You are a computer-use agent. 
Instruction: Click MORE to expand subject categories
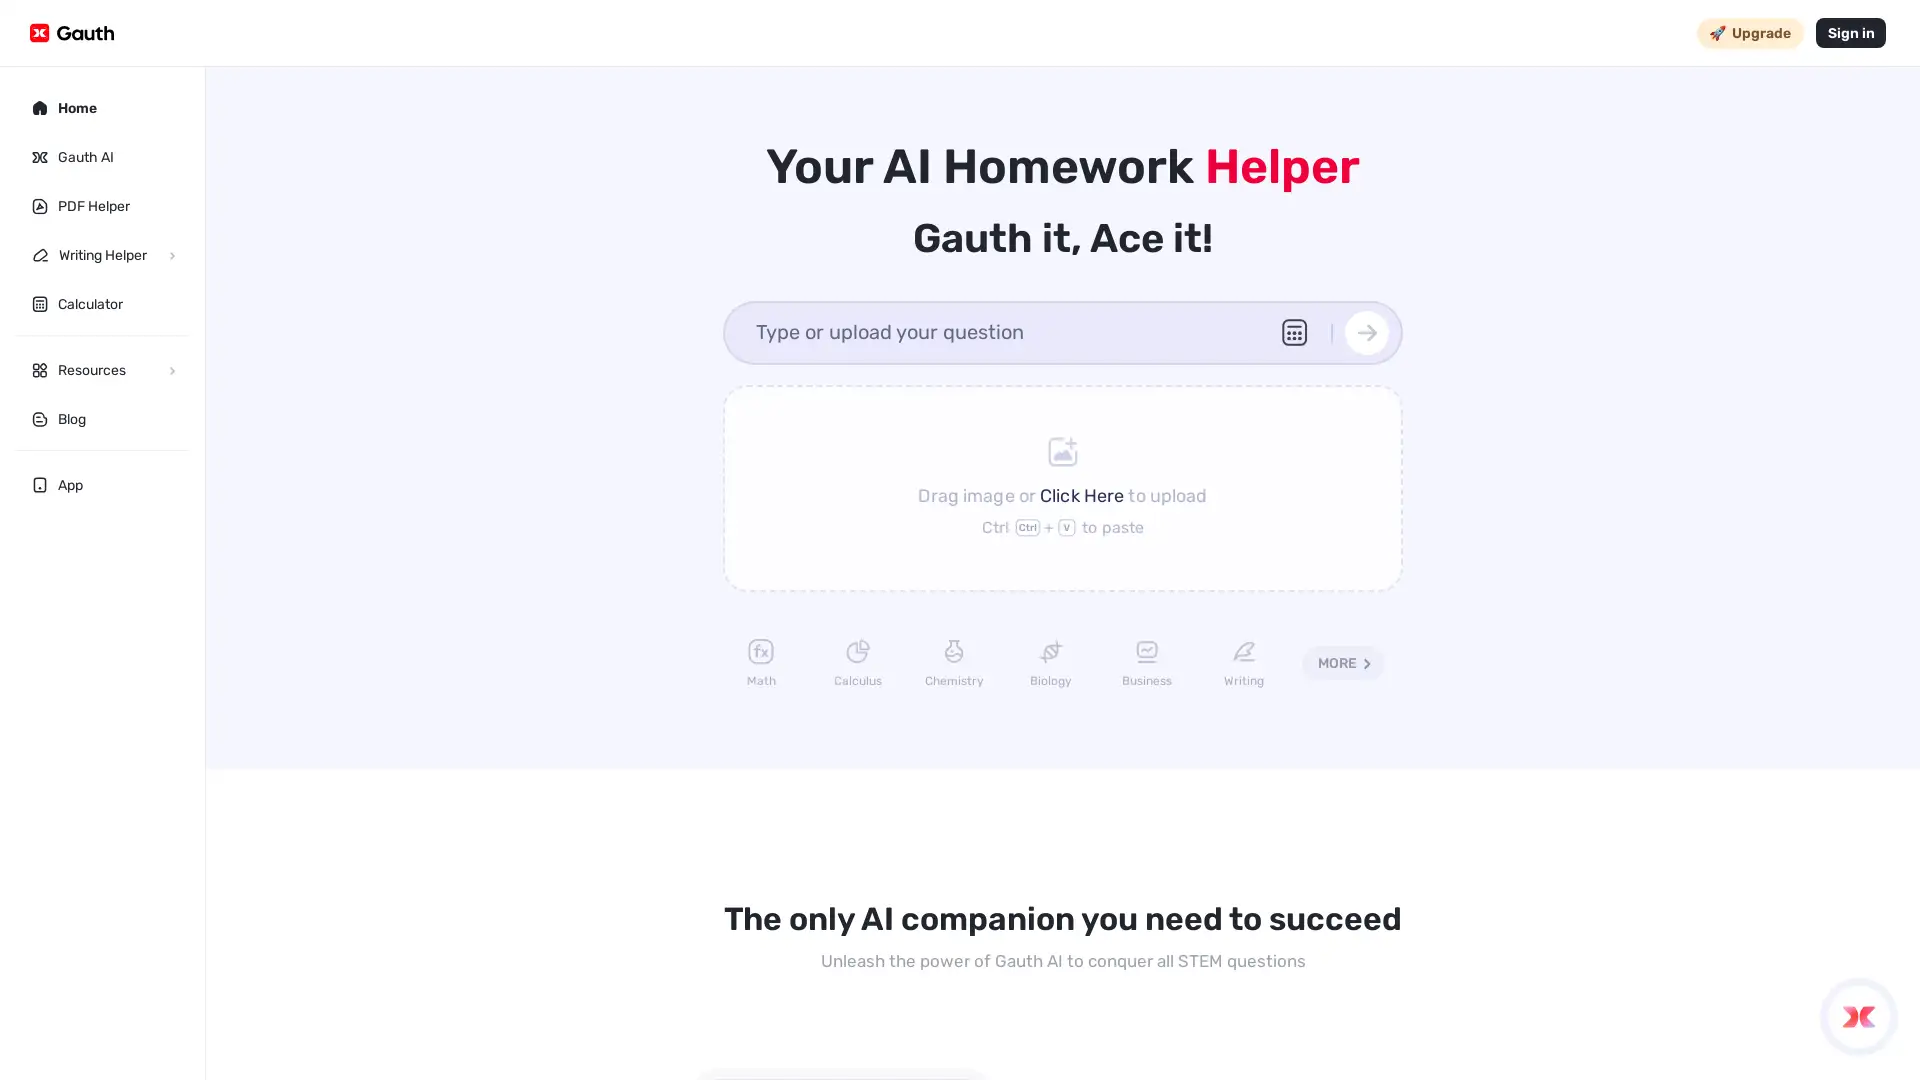pyautogui.click(x=1342, y=663)
